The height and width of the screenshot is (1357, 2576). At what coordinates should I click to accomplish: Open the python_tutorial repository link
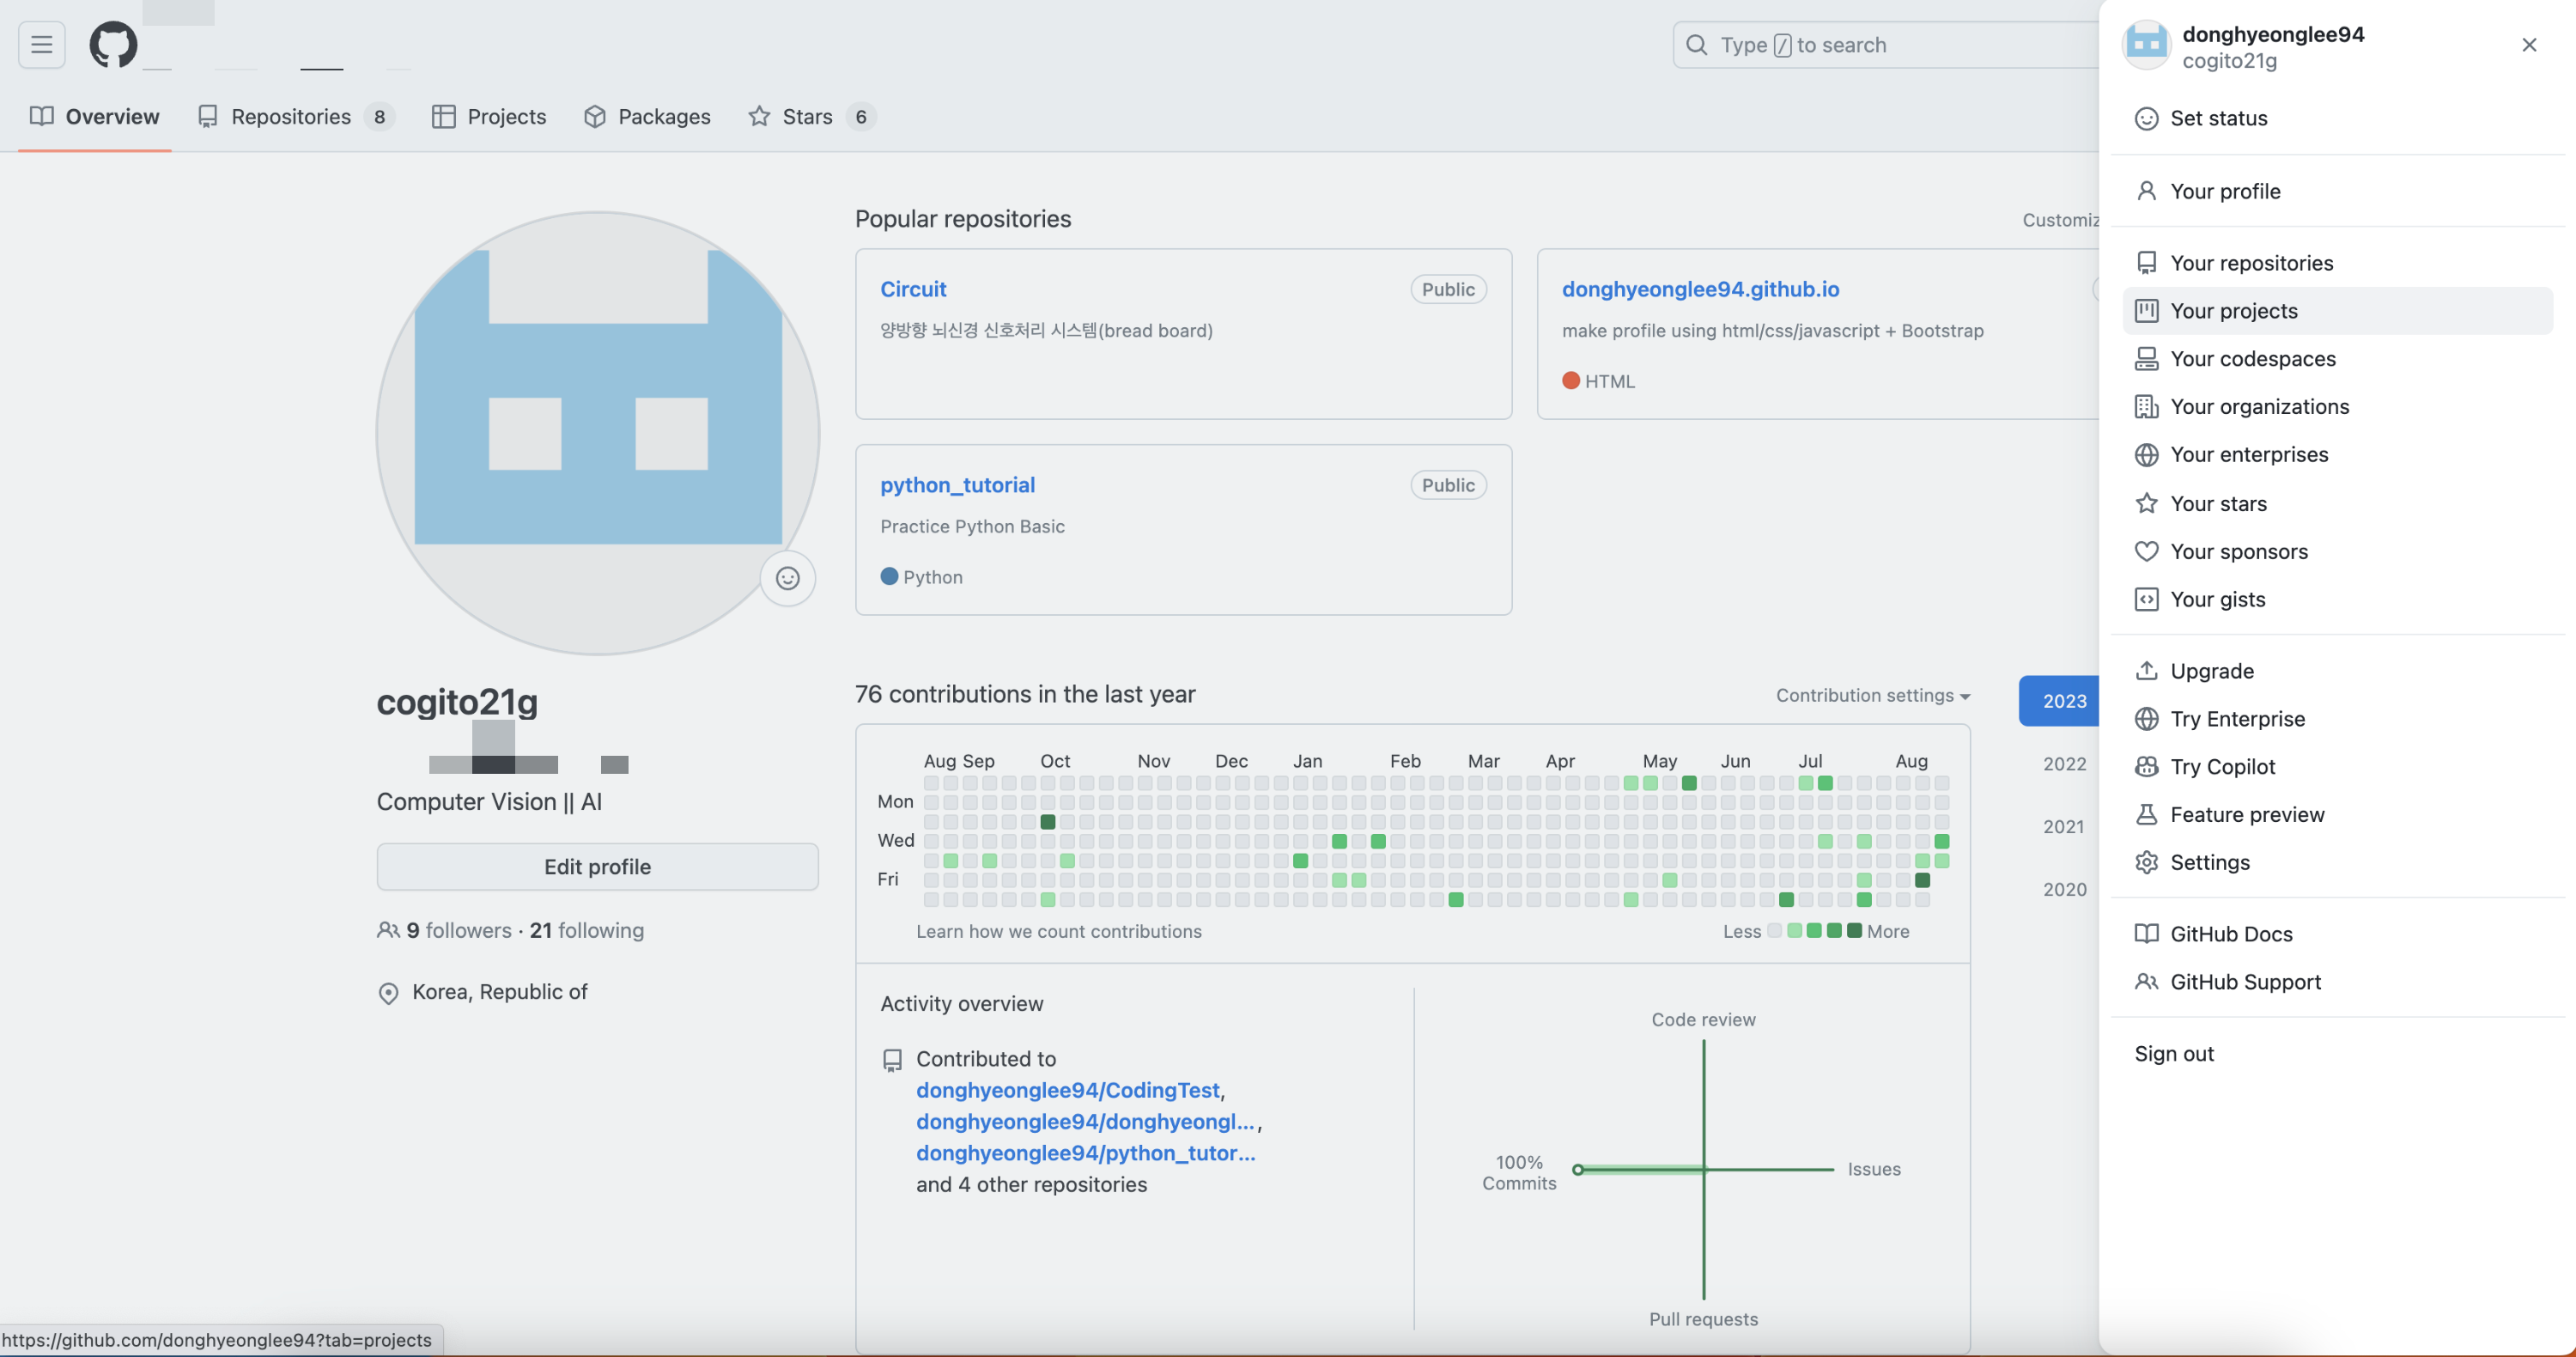pos(957,485)
